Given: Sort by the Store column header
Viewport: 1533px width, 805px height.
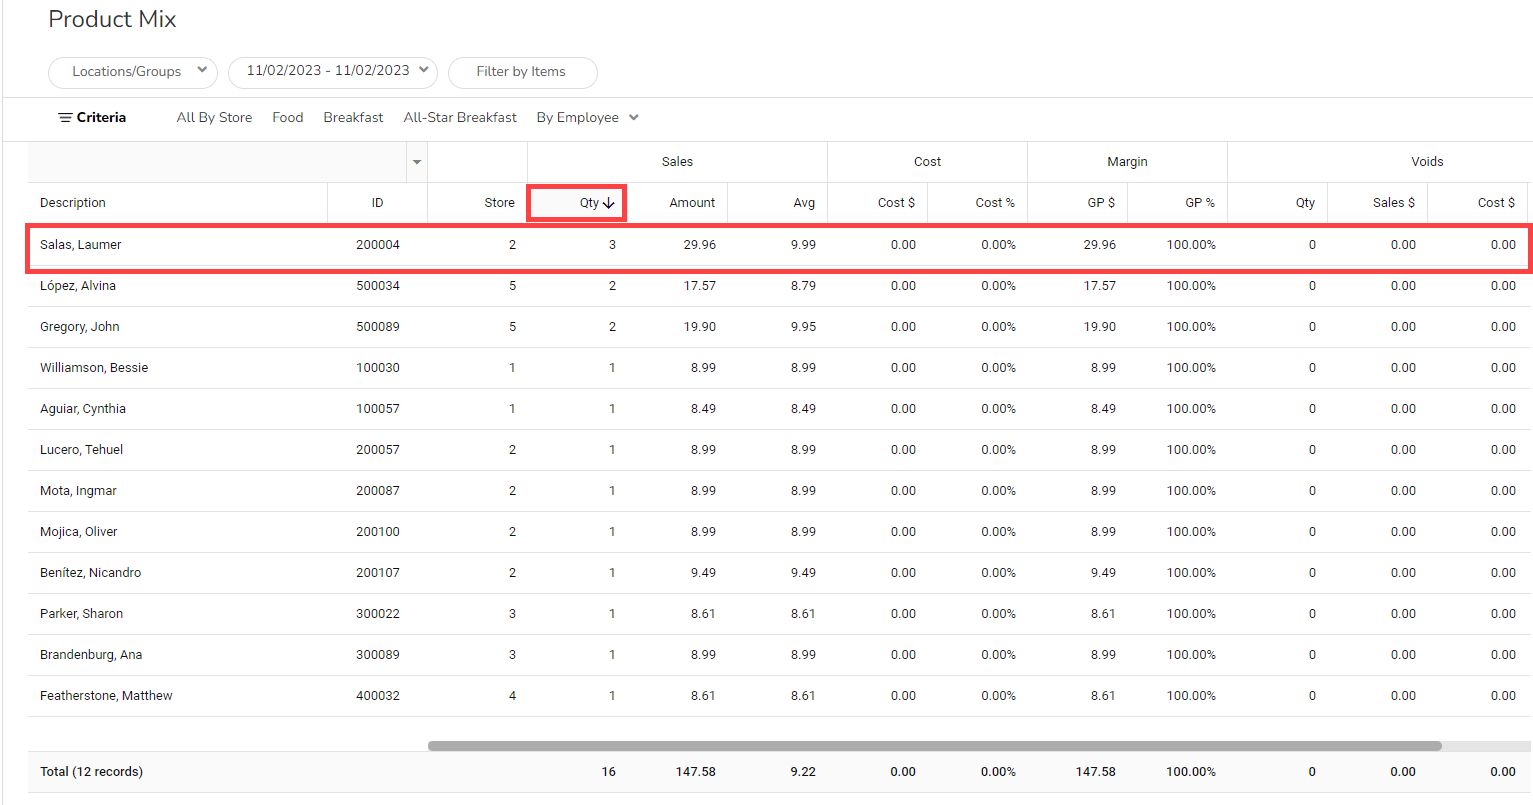Looking at the screenshot, I should pos(499,203).
